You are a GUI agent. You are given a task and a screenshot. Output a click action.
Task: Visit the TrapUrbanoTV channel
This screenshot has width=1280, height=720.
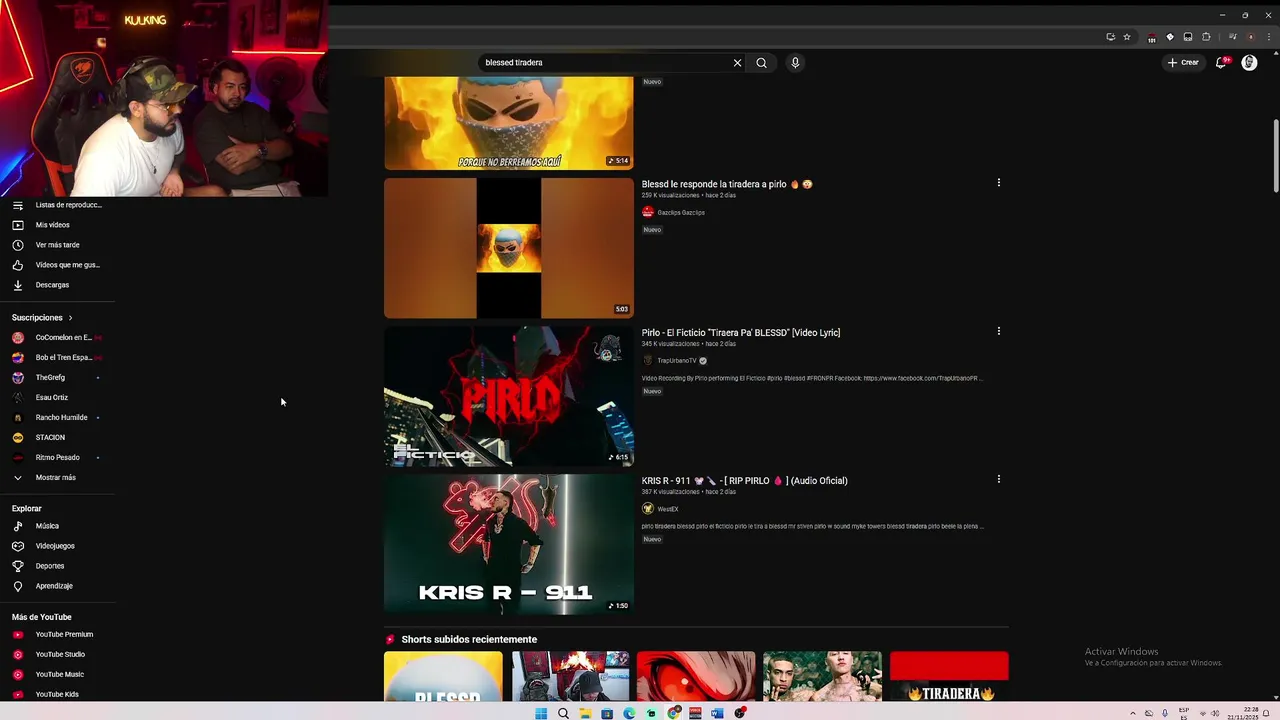(x=676, y=361)
